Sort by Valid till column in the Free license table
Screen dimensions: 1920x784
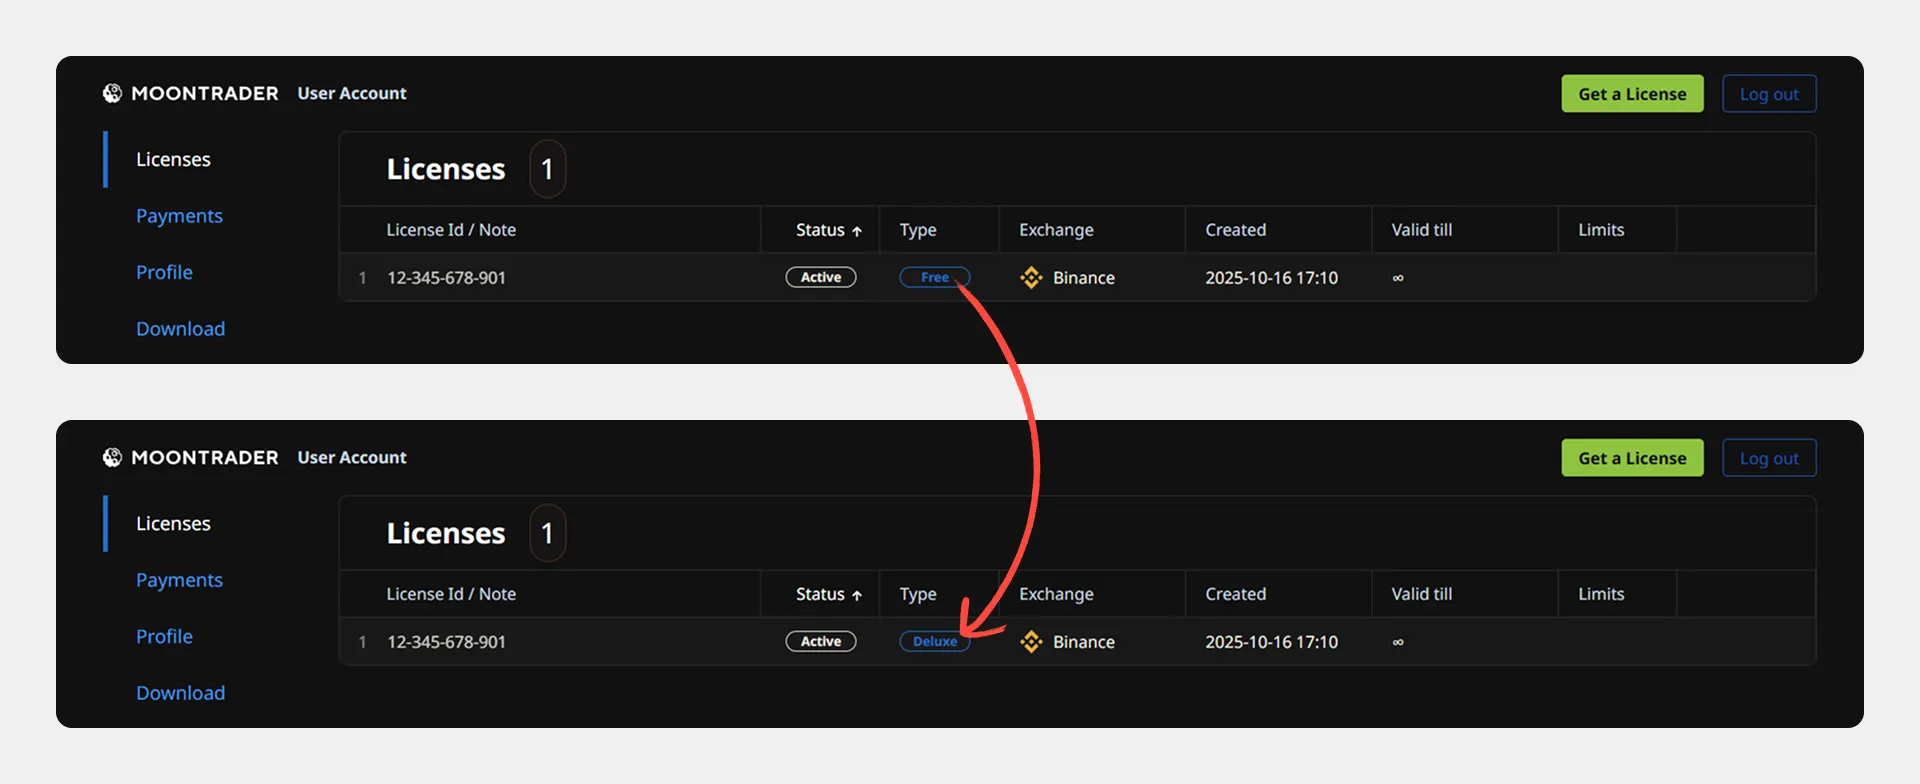(x=1421, y=230)
